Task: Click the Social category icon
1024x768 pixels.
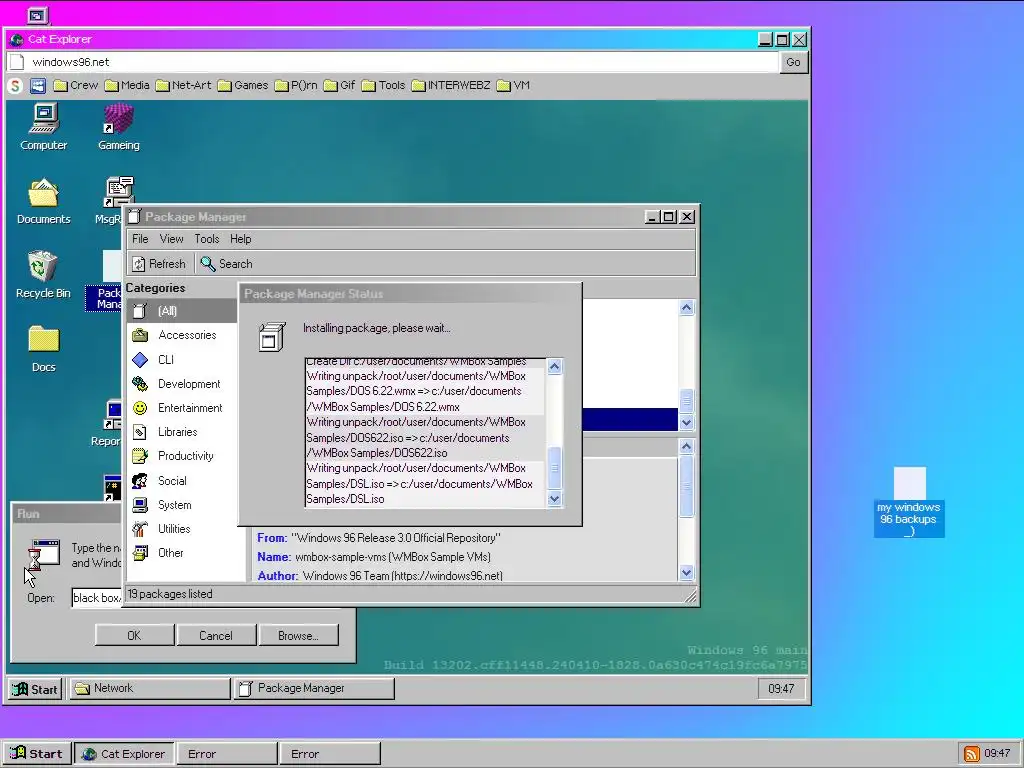Action: click(140, 481)
